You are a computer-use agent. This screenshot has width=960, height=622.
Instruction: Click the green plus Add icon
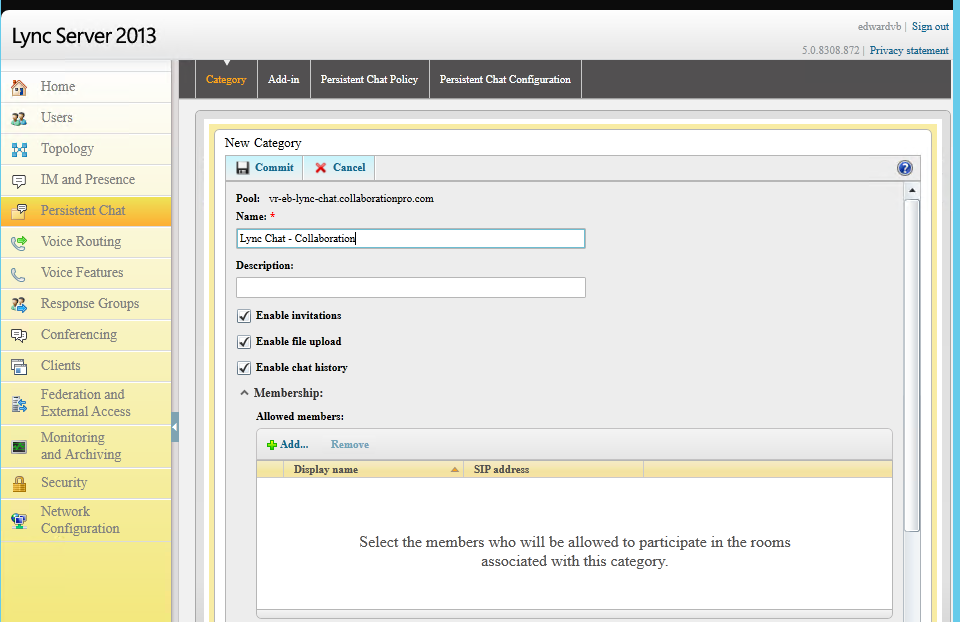(x=272, y=445)
